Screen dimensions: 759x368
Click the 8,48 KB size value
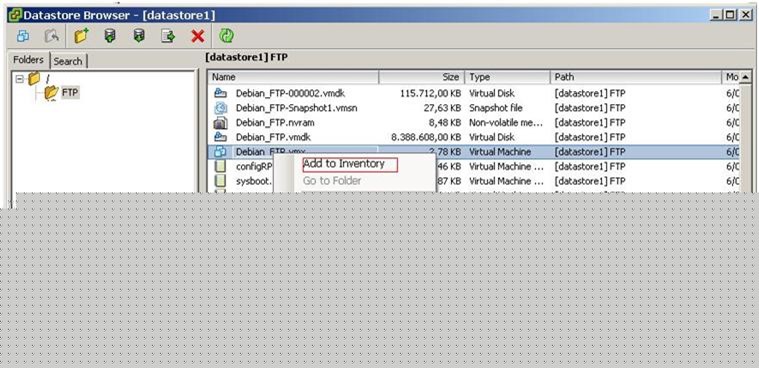(x=445, y=123)
